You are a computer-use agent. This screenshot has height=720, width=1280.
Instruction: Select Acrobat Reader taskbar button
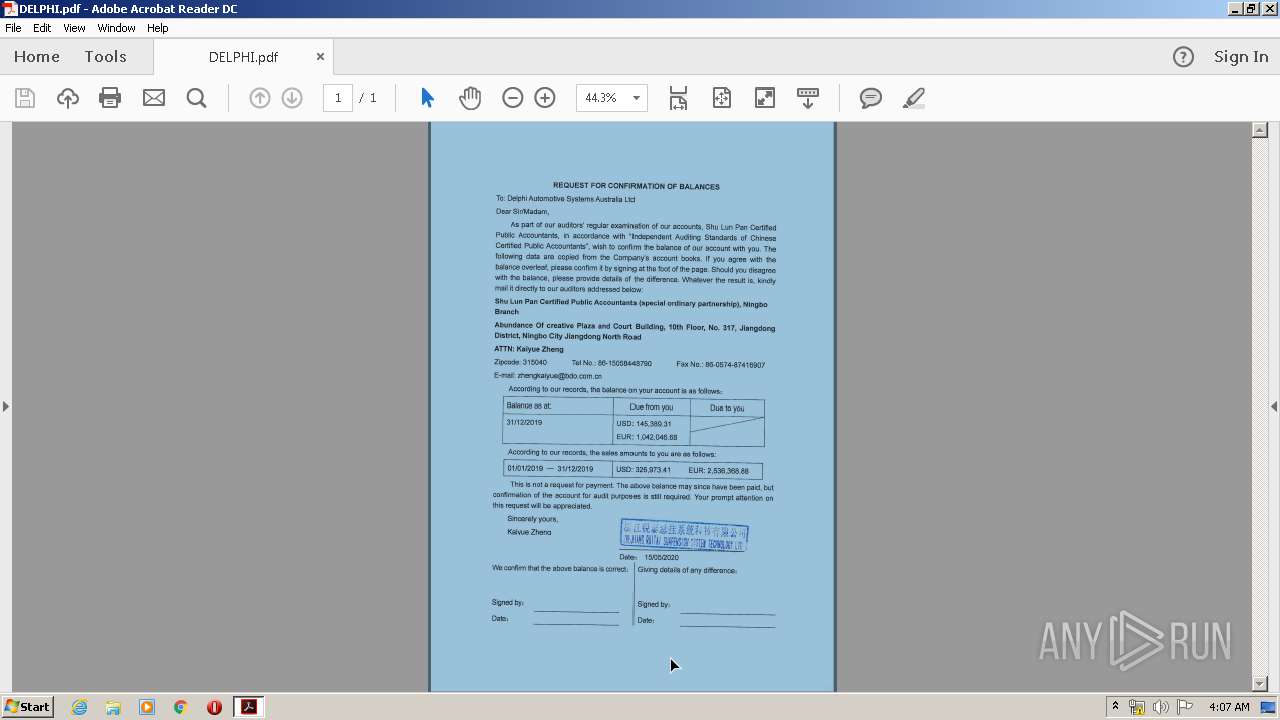(248, 707)
